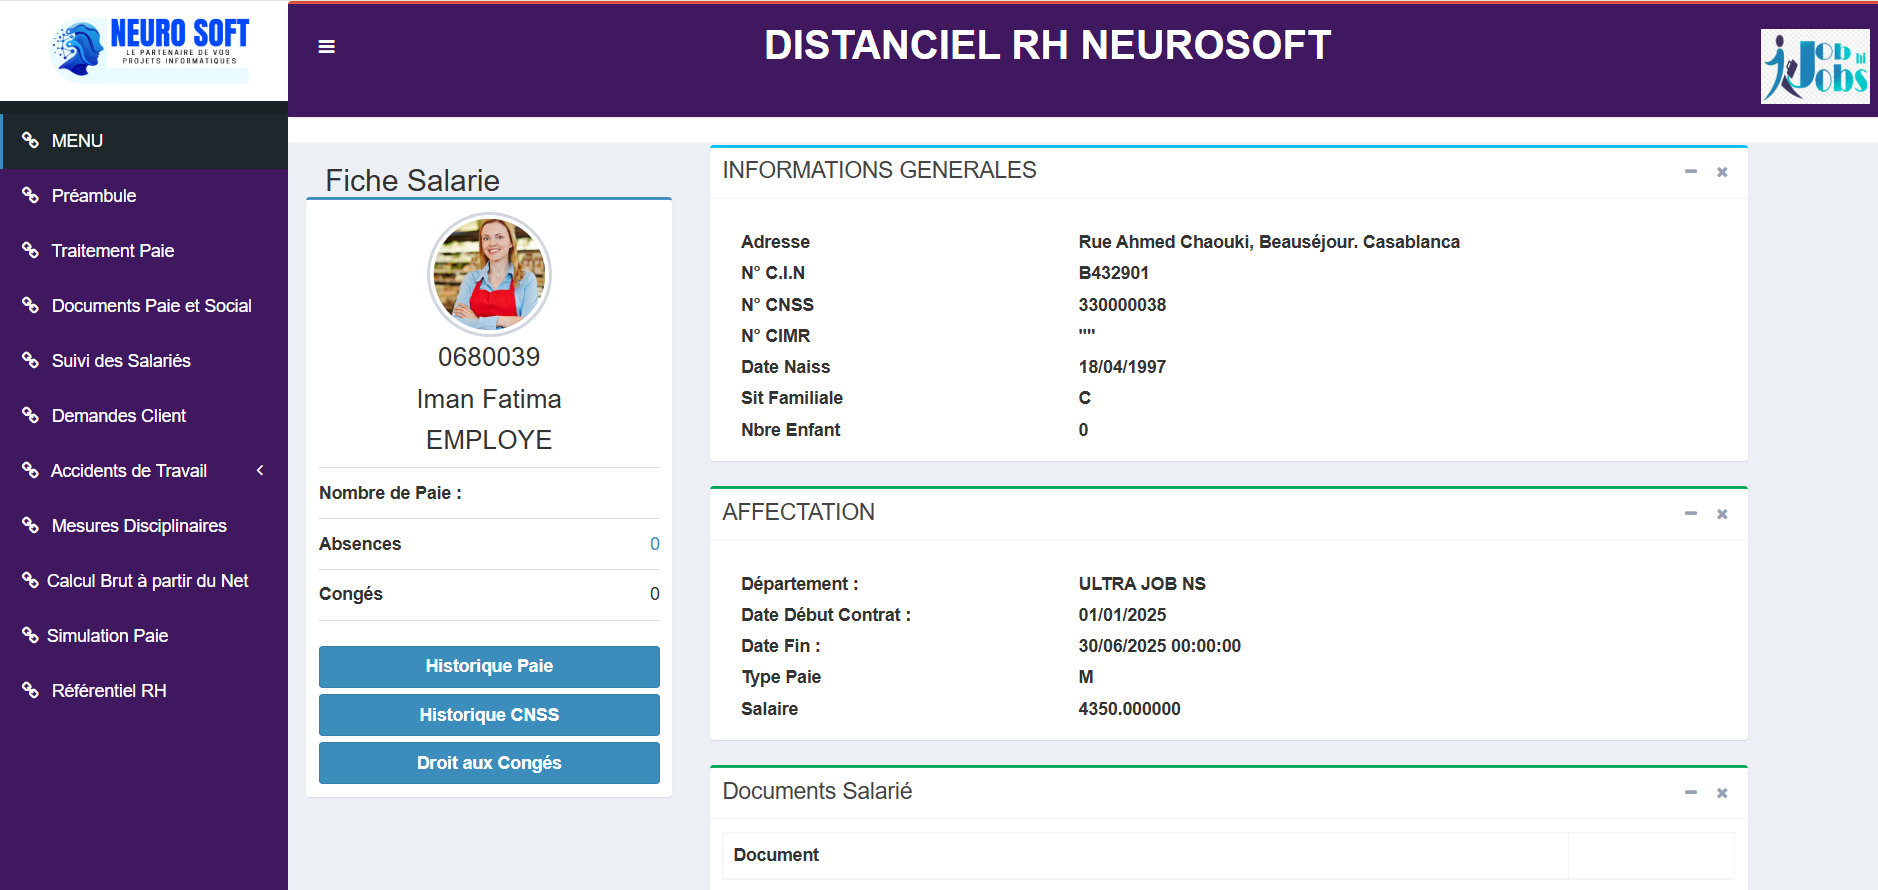1878x890 pixels.
Task: Click the icon beside Suivi des Salariés
Action: (x=30, y=361)
